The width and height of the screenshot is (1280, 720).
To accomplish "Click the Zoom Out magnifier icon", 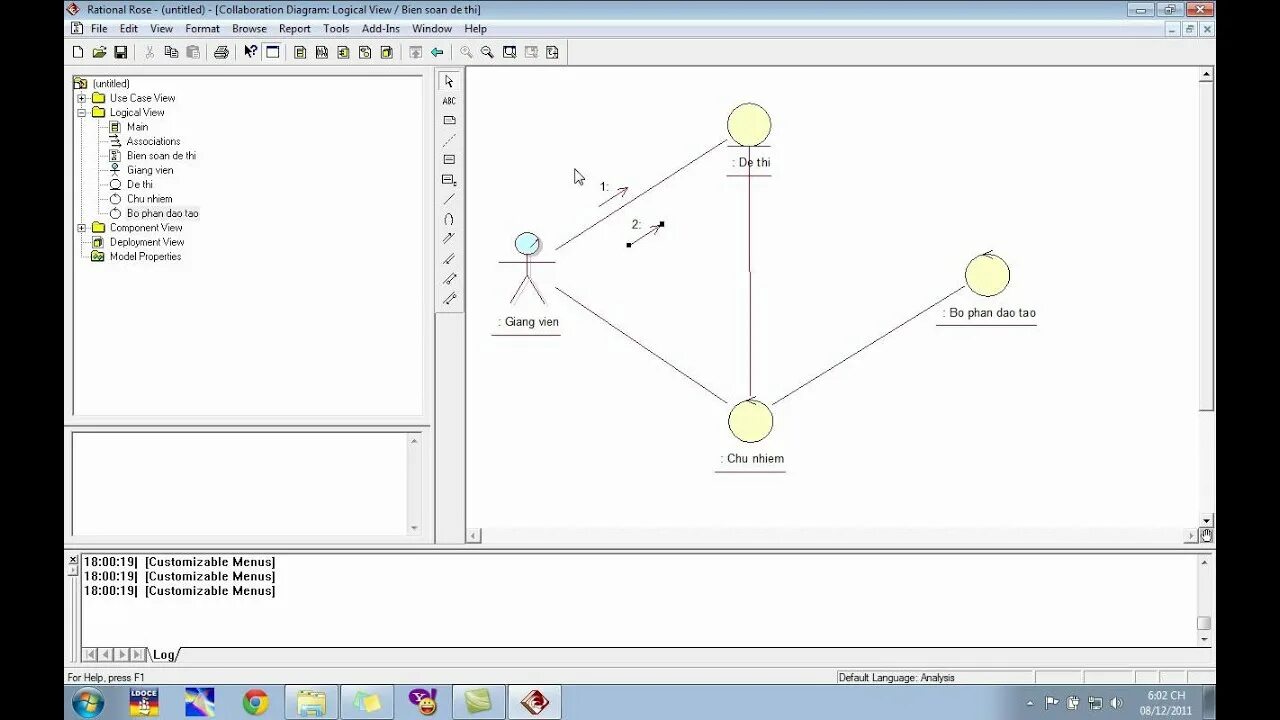I will coord(487,52).
